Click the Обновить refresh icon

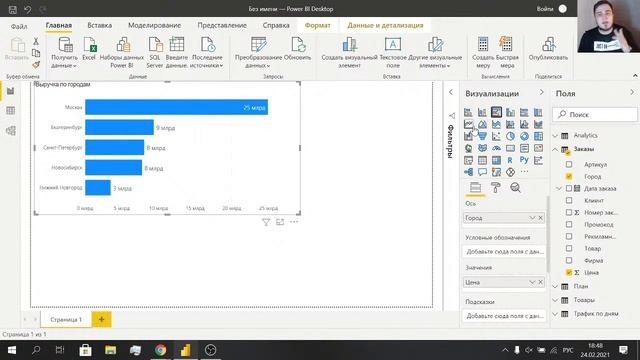tap(298, 48)
